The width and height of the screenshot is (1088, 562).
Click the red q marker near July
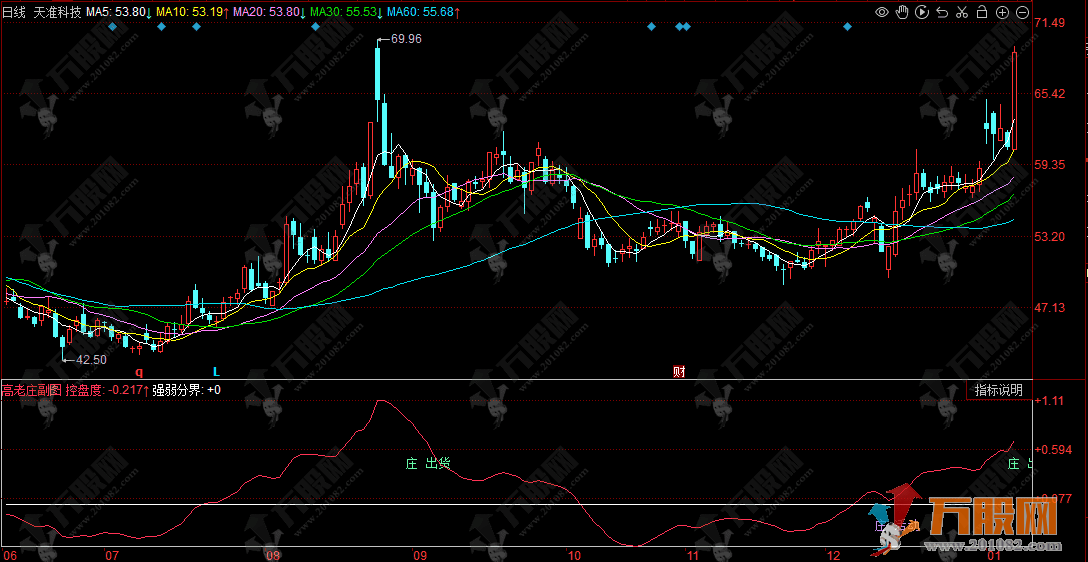coord(139,372)
